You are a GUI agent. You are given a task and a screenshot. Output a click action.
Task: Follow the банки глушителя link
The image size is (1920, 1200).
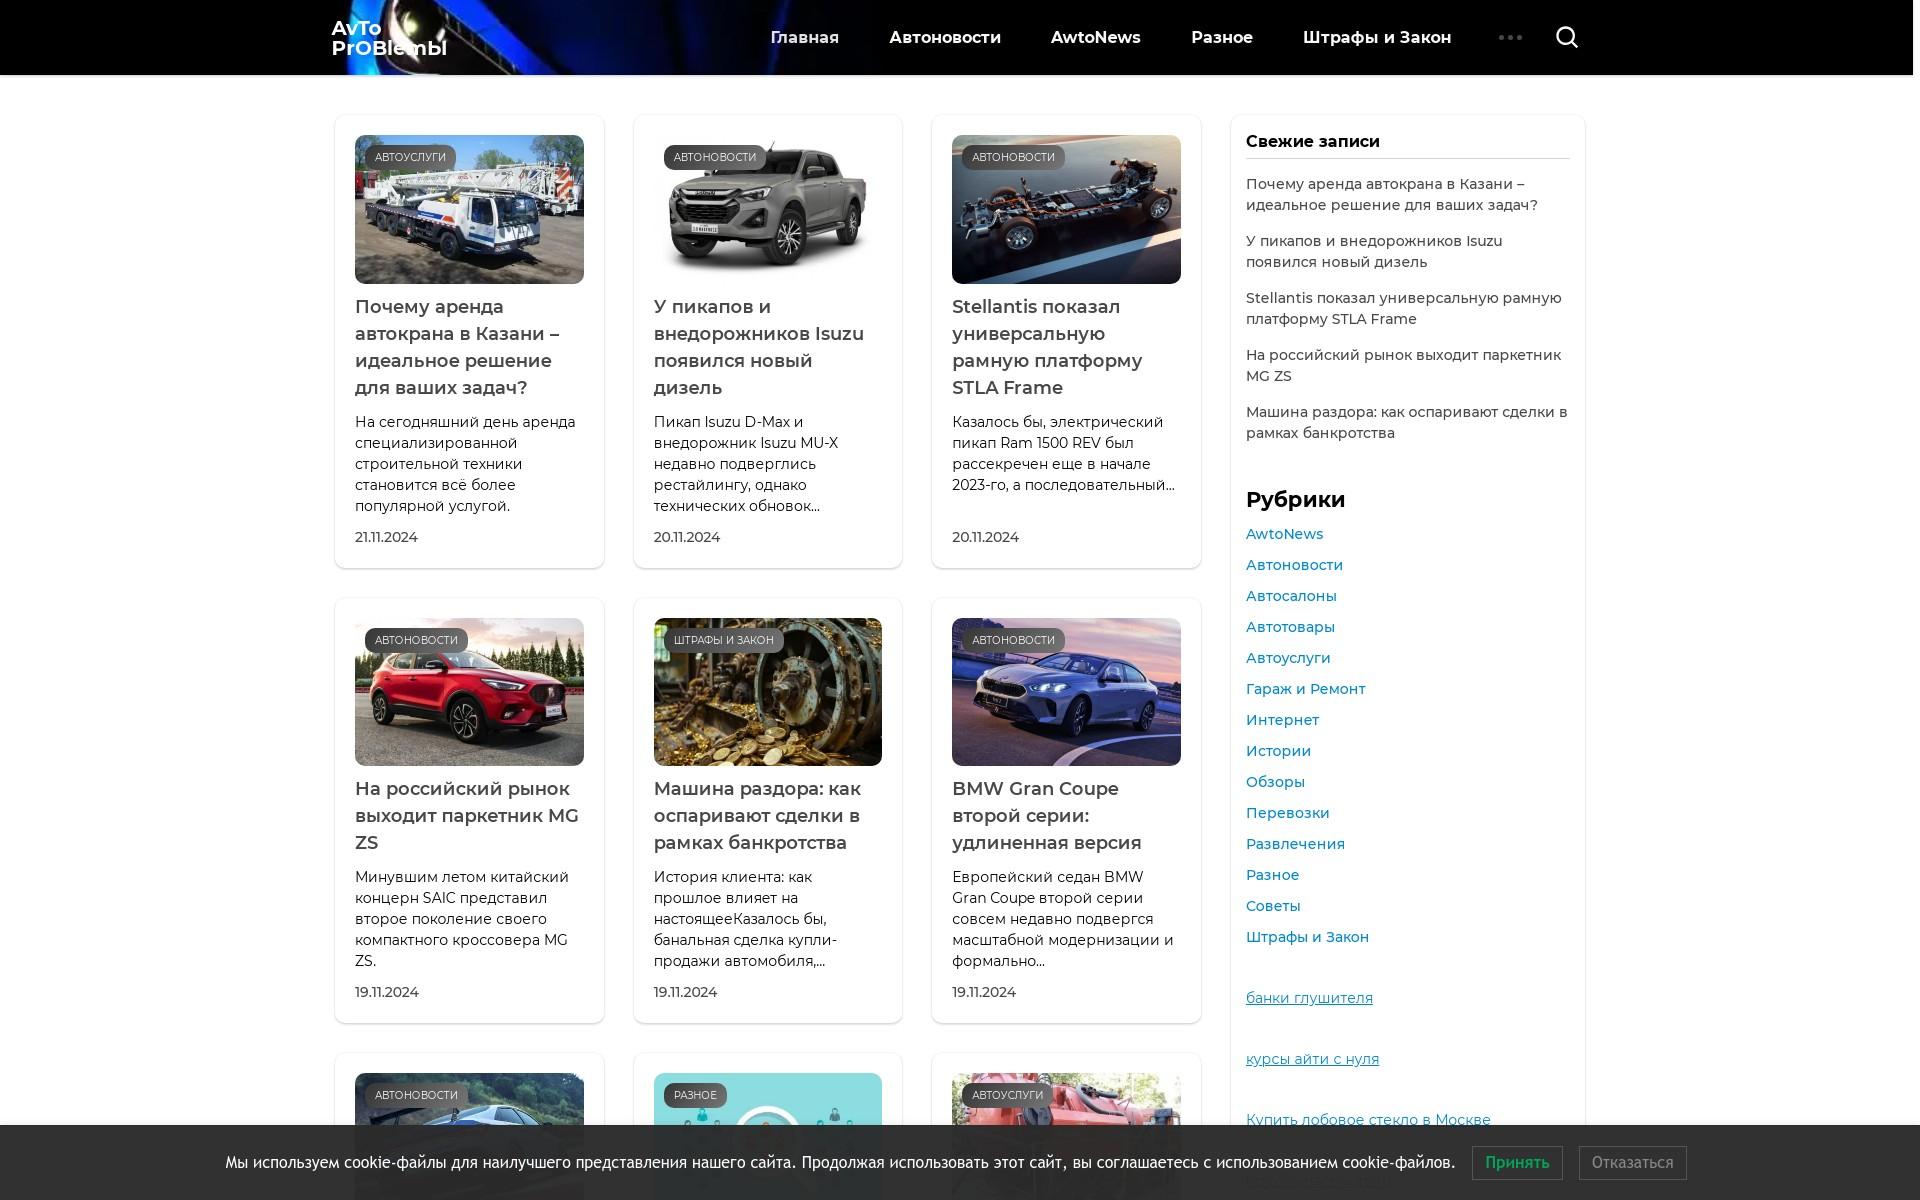(1309, 998)
